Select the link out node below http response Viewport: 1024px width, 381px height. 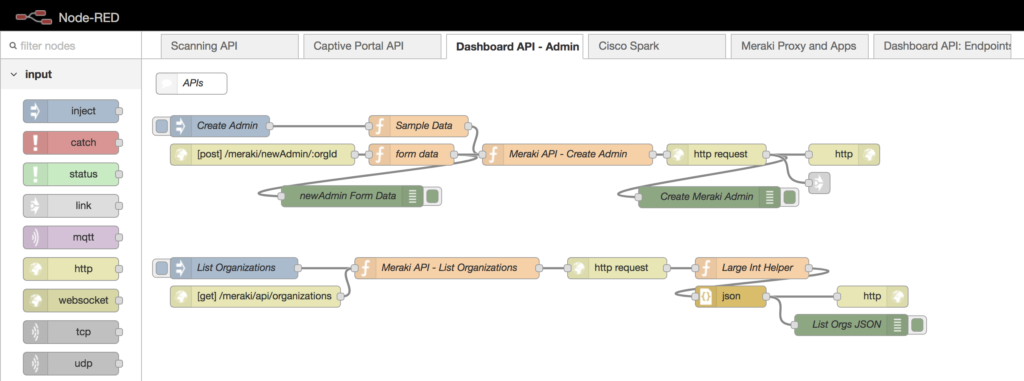[819, 183]
